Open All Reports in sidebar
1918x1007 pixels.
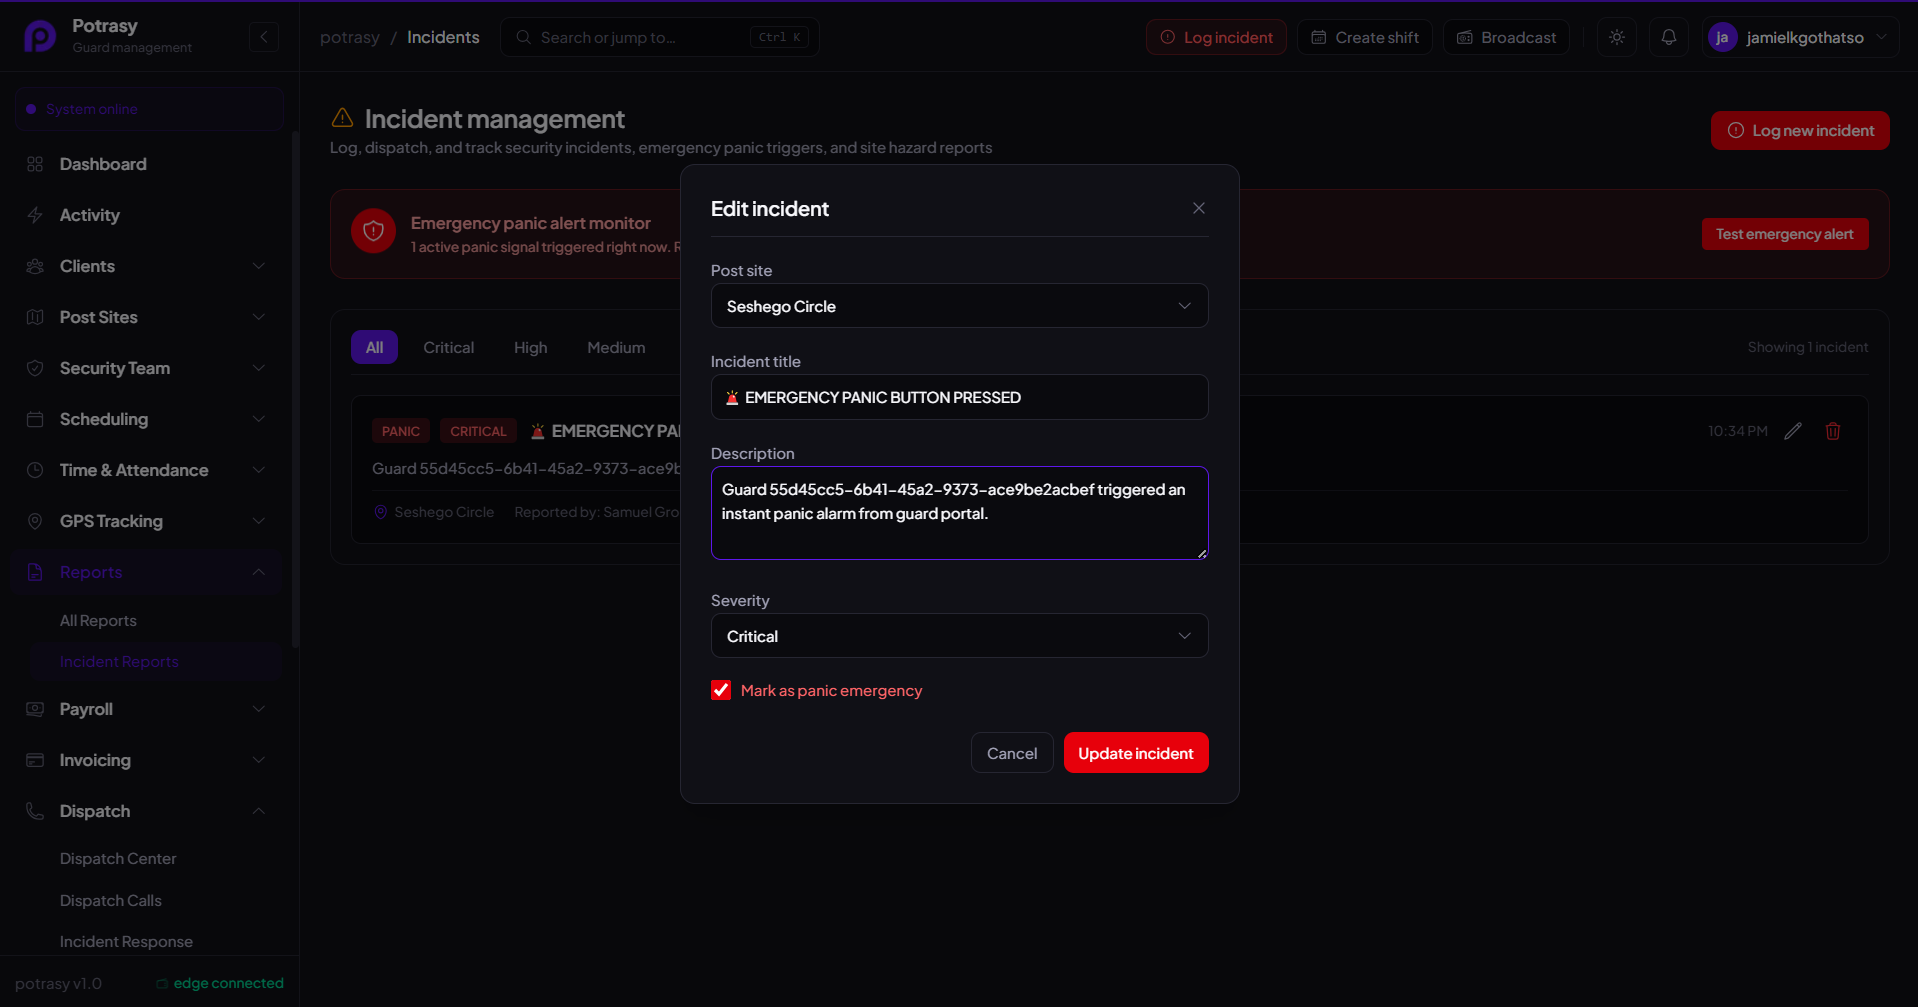[x=98, y=620]
